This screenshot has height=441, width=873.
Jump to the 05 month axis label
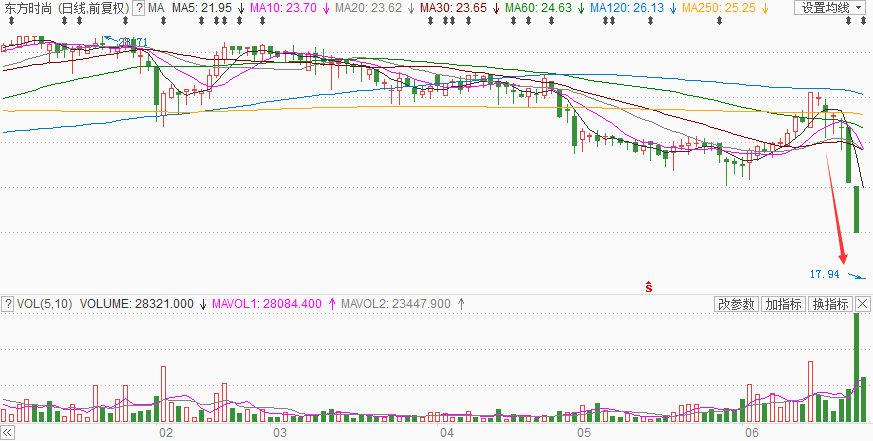[x=583, y=433]
